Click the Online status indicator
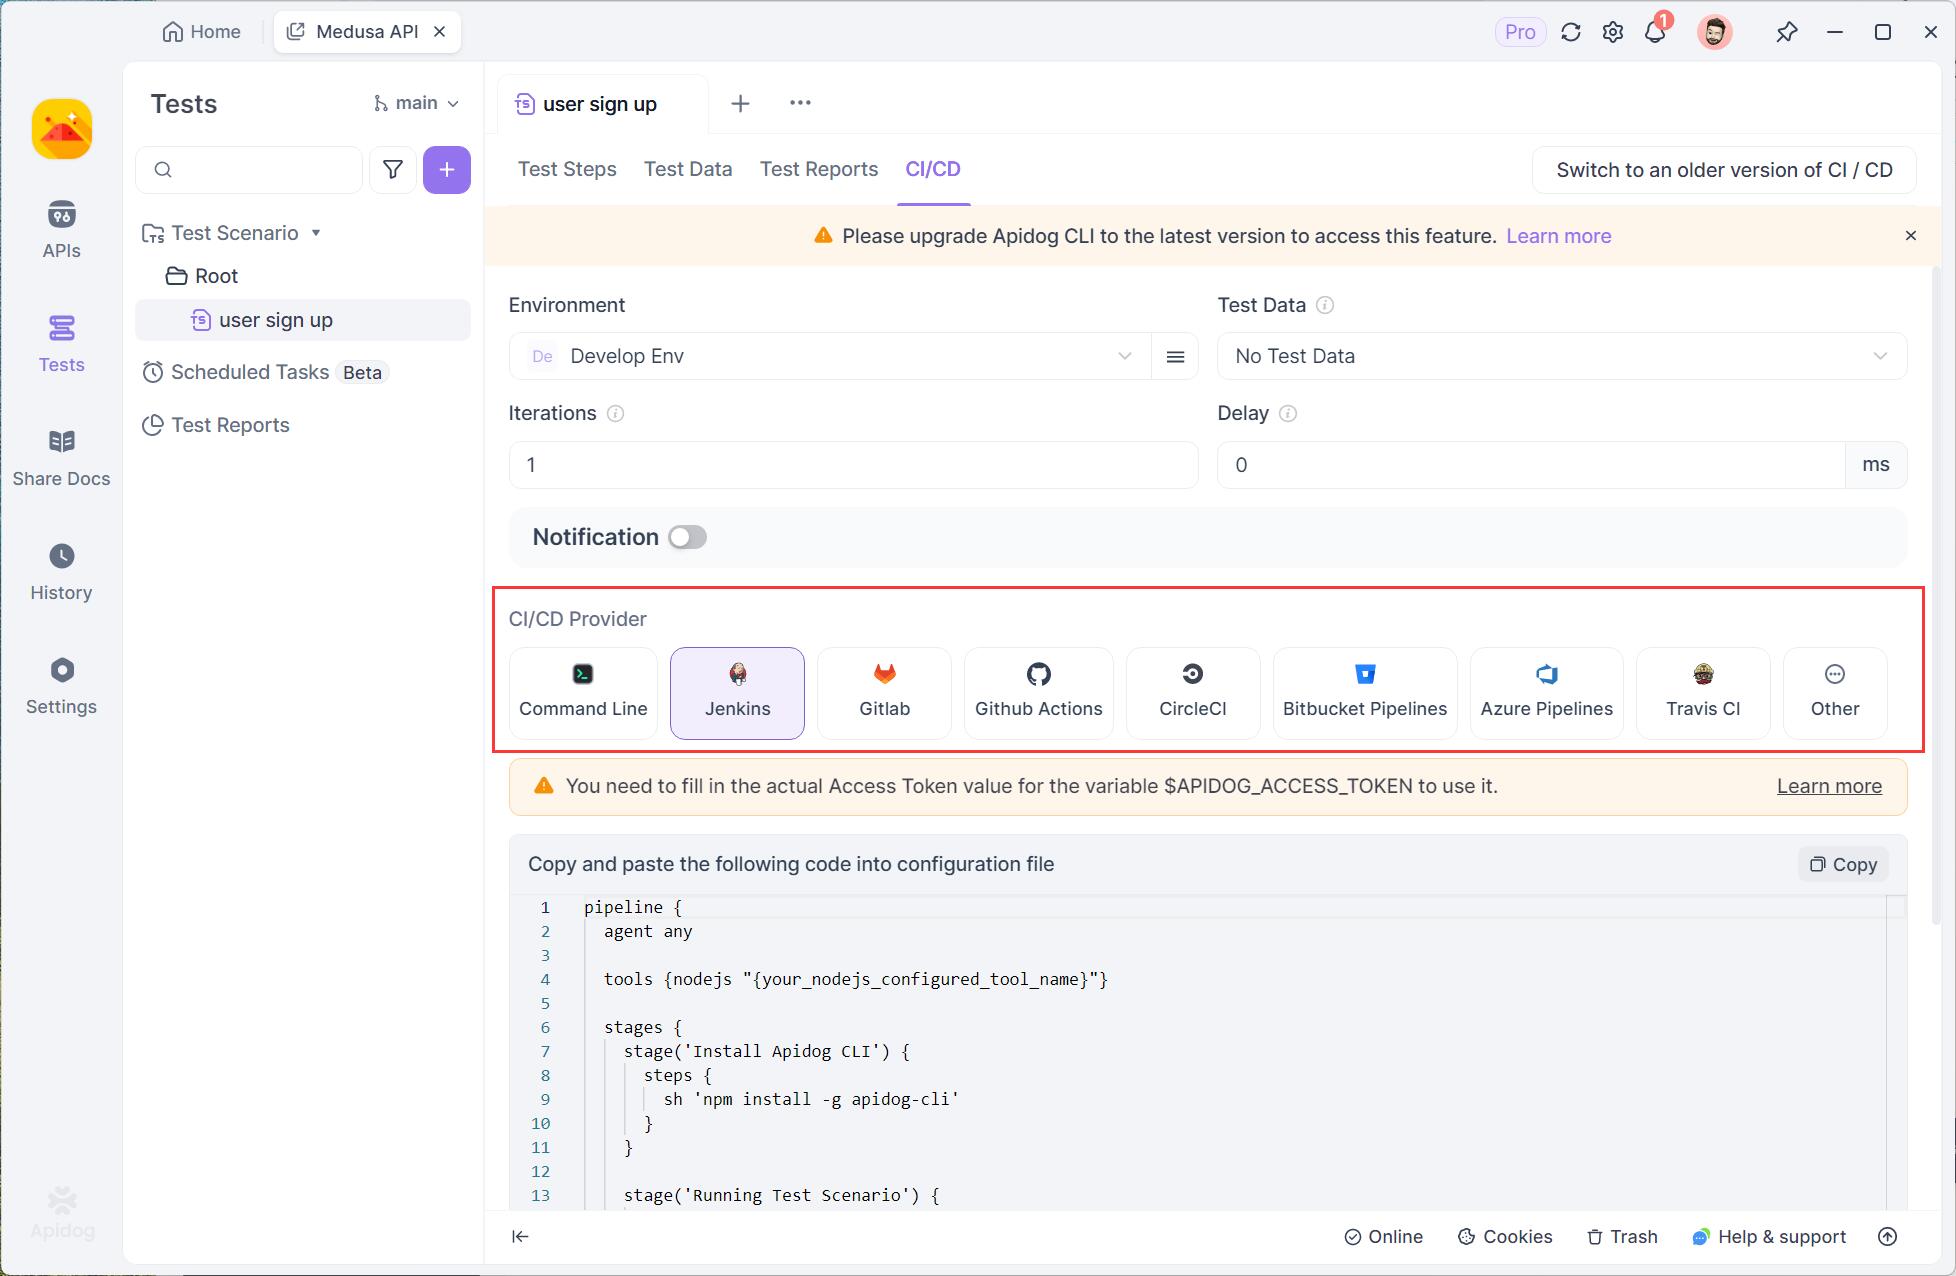Screen dimensions: 1956x1276 [1384, 1237]
